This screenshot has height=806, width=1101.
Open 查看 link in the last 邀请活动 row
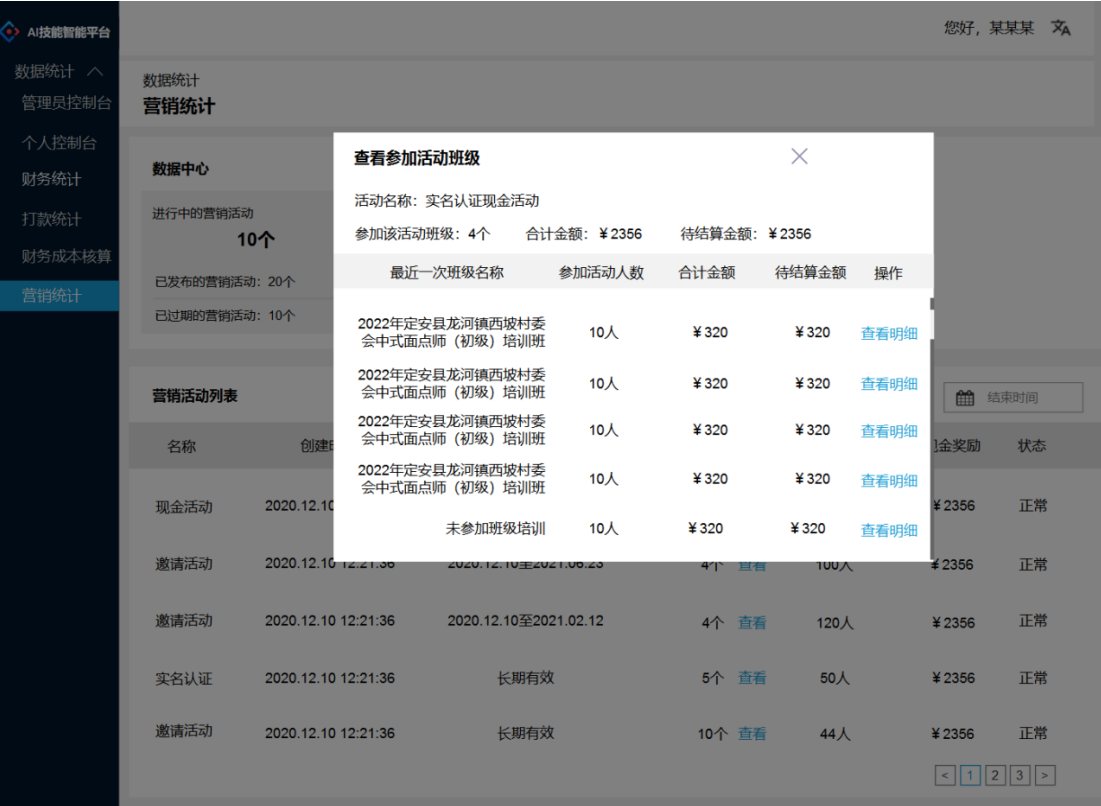tap(751, 733)
